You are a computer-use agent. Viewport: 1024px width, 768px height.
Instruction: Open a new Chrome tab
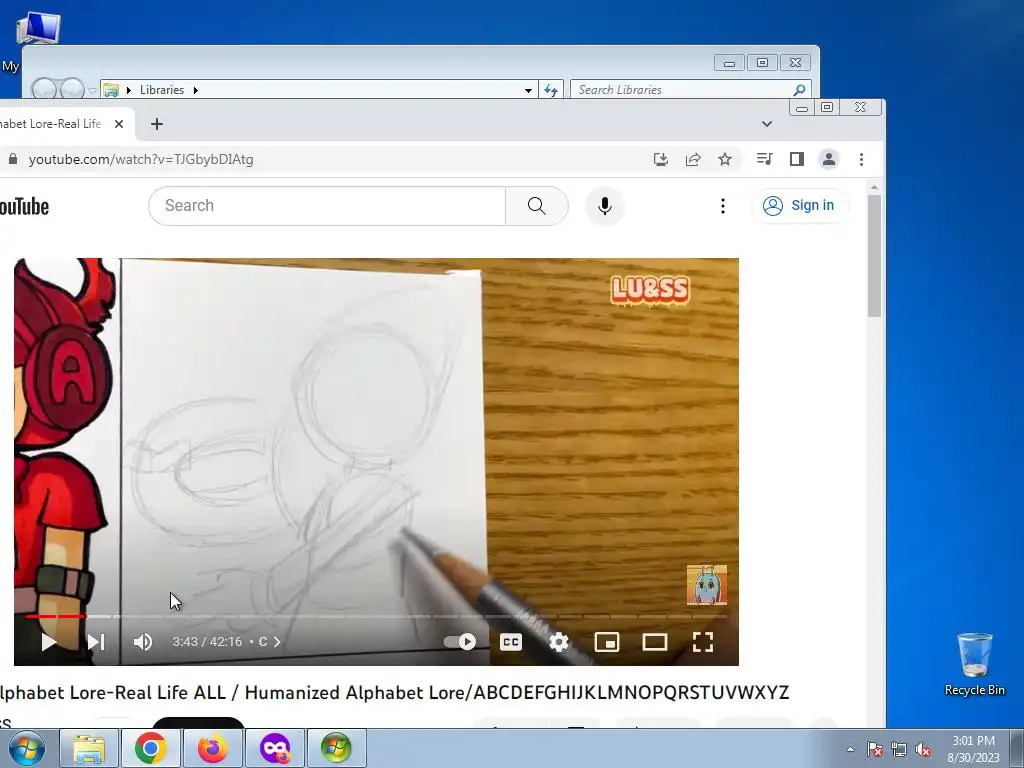click(157, 124)
